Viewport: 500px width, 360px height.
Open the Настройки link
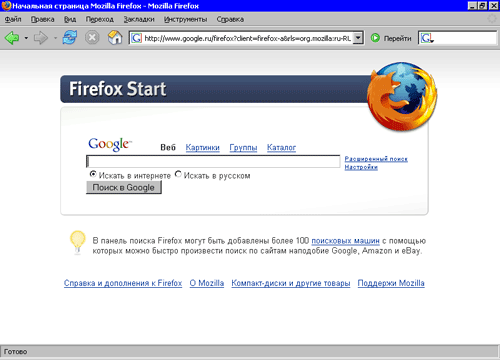361,167
